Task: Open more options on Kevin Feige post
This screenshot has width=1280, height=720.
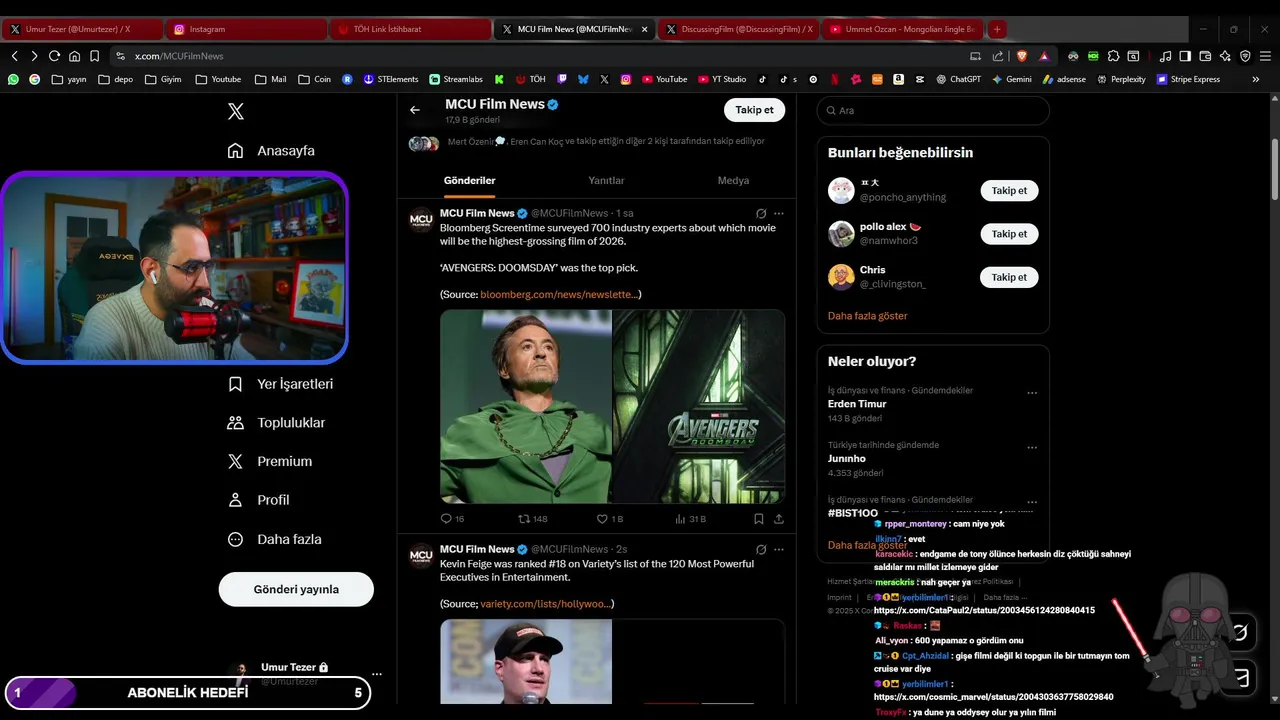Action: 779,550
